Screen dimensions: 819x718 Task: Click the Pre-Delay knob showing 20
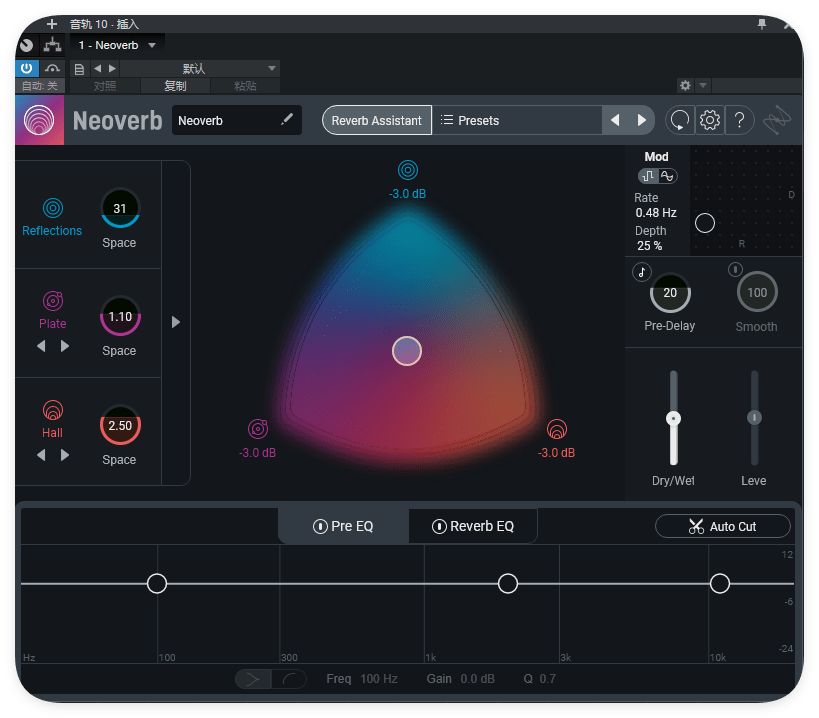670,293
